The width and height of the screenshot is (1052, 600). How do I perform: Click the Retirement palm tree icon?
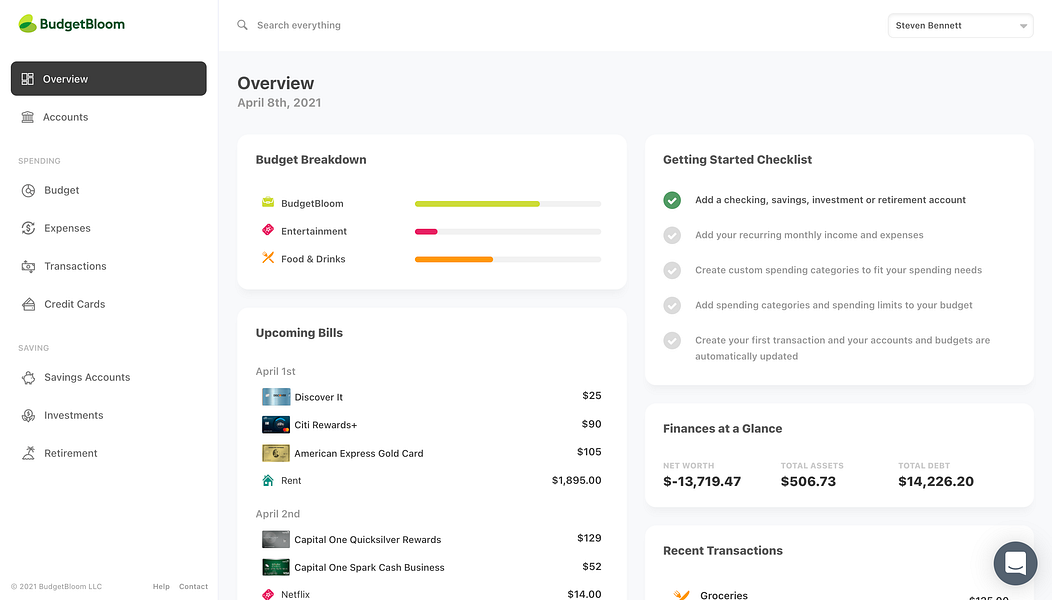coord(28,453)
